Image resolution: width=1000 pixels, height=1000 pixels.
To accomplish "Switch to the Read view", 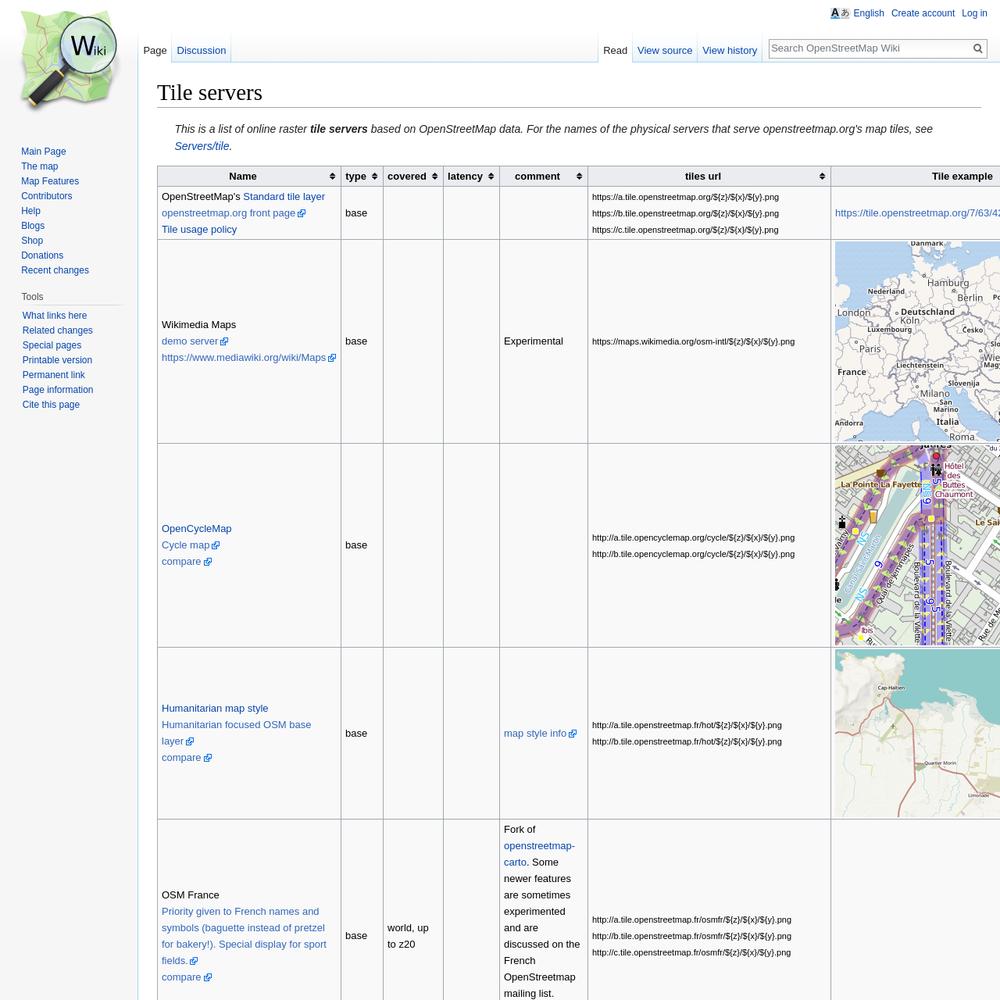I will point(615,50).
